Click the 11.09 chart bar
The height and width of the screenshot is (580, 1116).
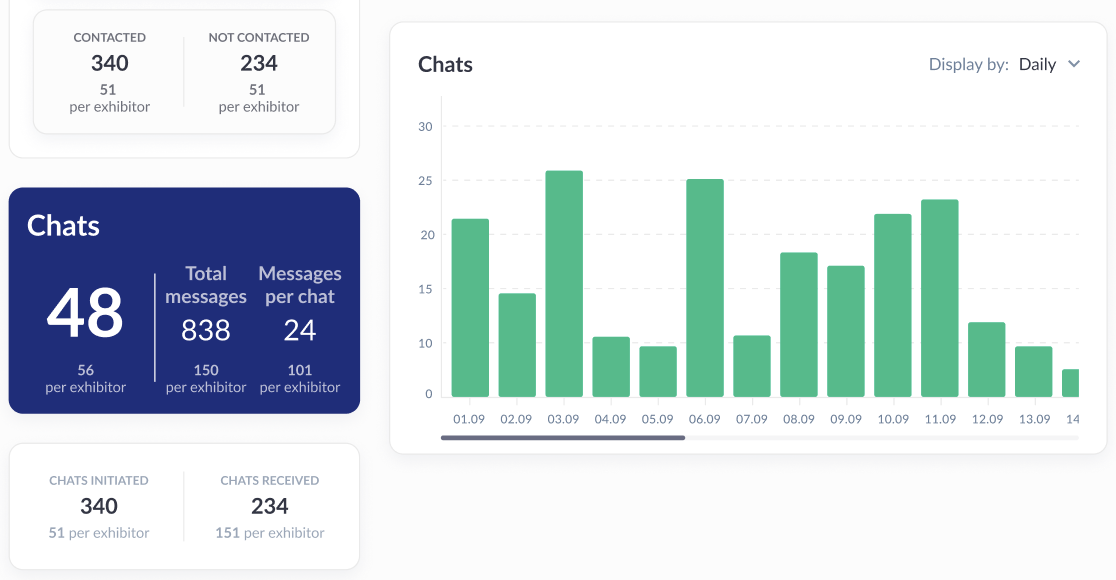tap(940, 298)
